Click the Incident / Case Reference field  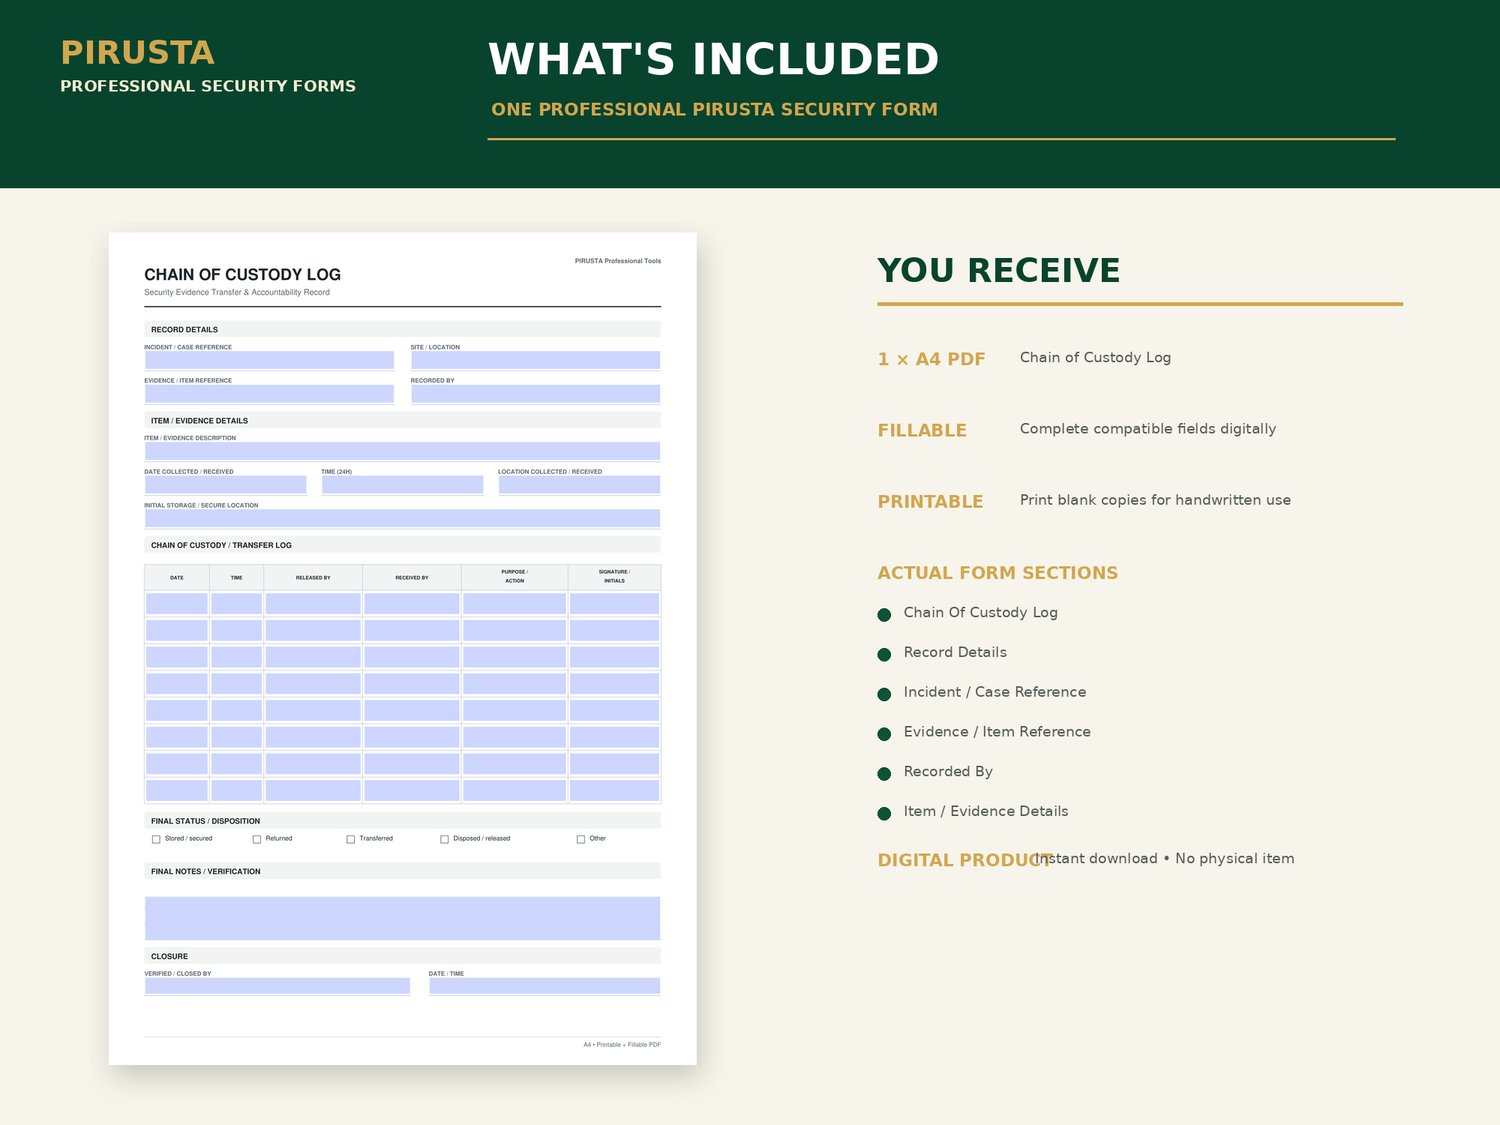click(269, 360)
